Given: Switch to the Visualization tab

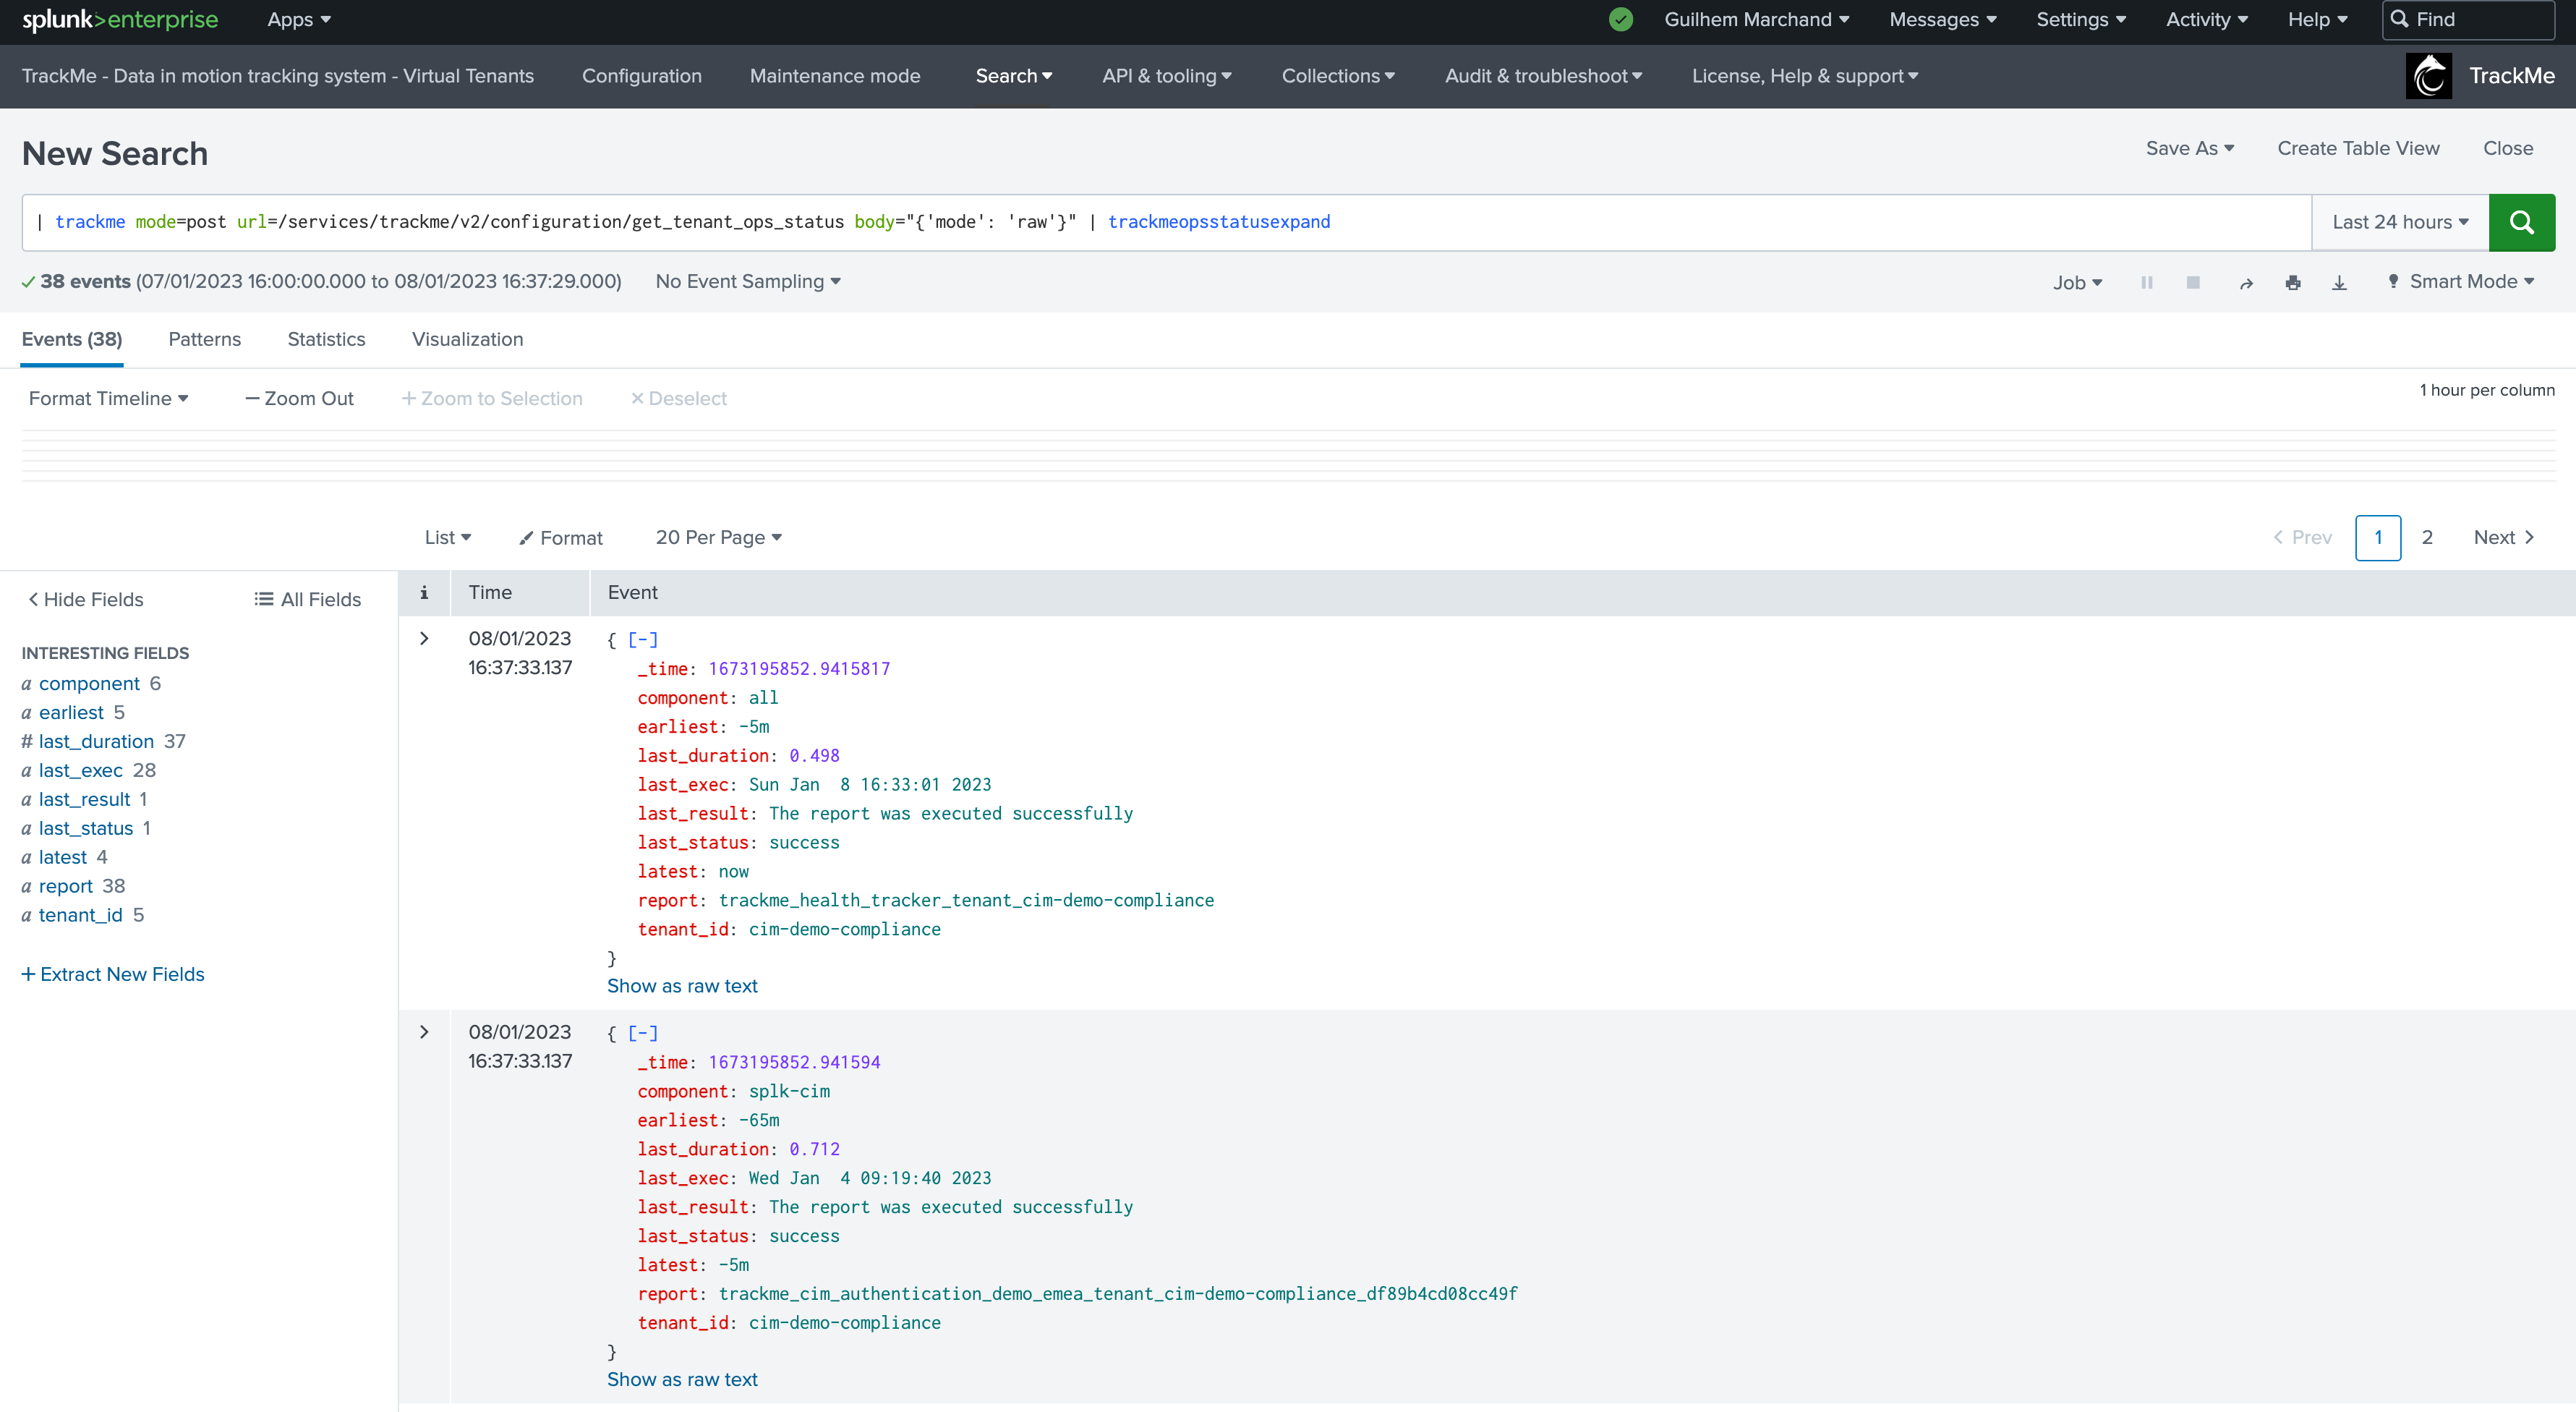Looking at the screenshot, I should [467, 339].
